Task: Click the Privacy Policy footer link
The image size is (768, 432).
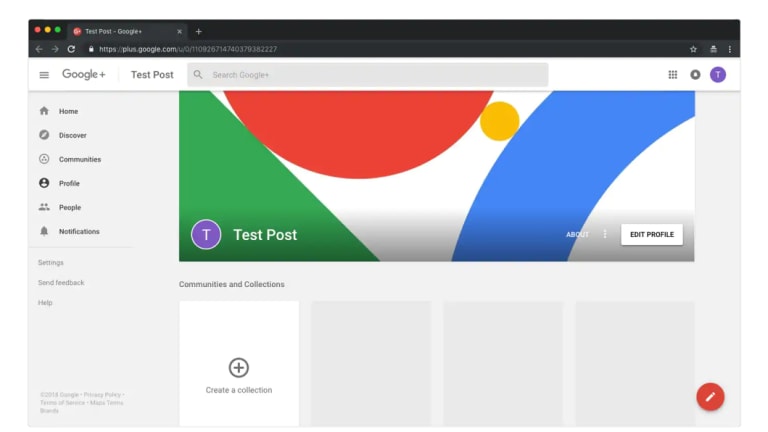Action: 102,394
